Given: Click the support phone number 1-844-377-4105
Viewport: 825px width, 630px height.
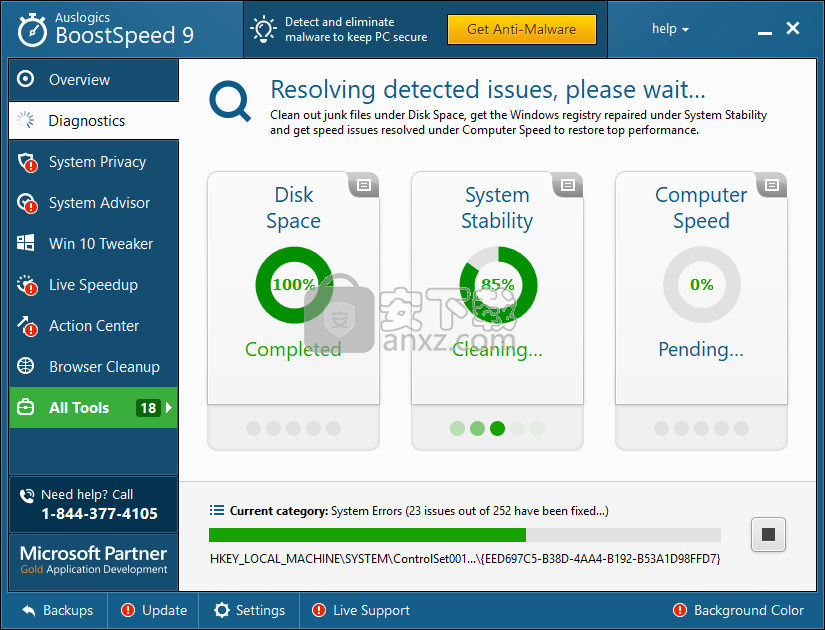Looking at the screenshot, I should (x=99, y=514).
